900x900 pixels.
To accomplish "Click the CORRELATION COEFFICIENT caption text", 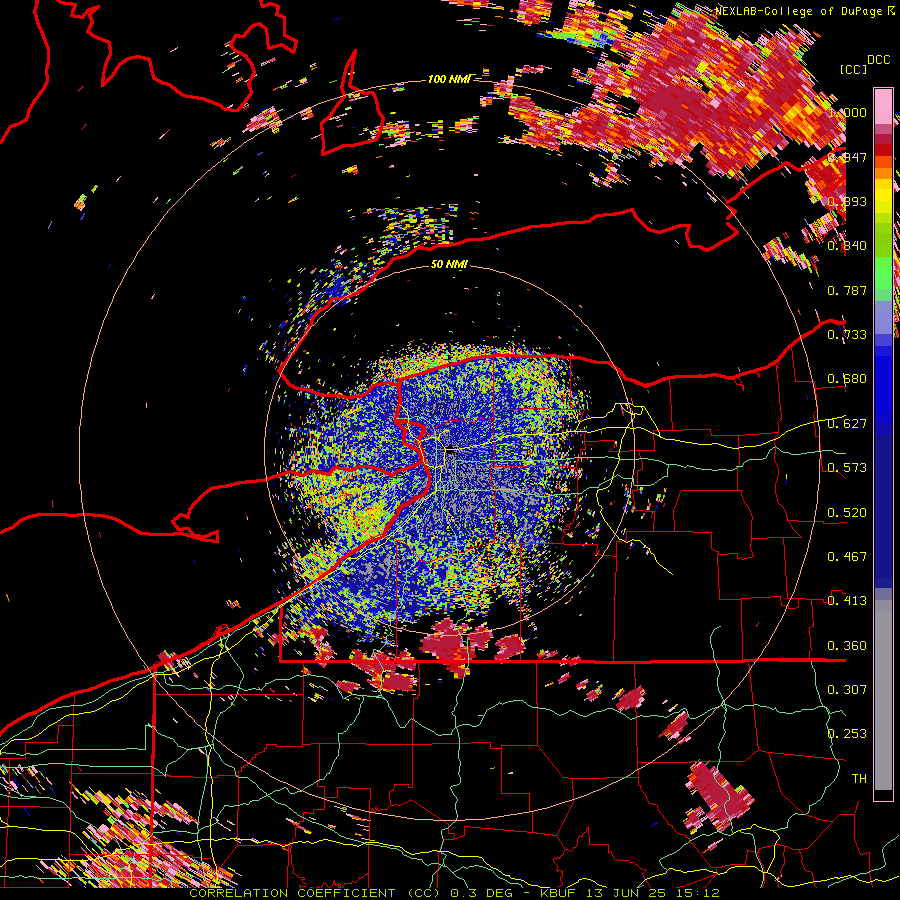I will click(292, 893).
